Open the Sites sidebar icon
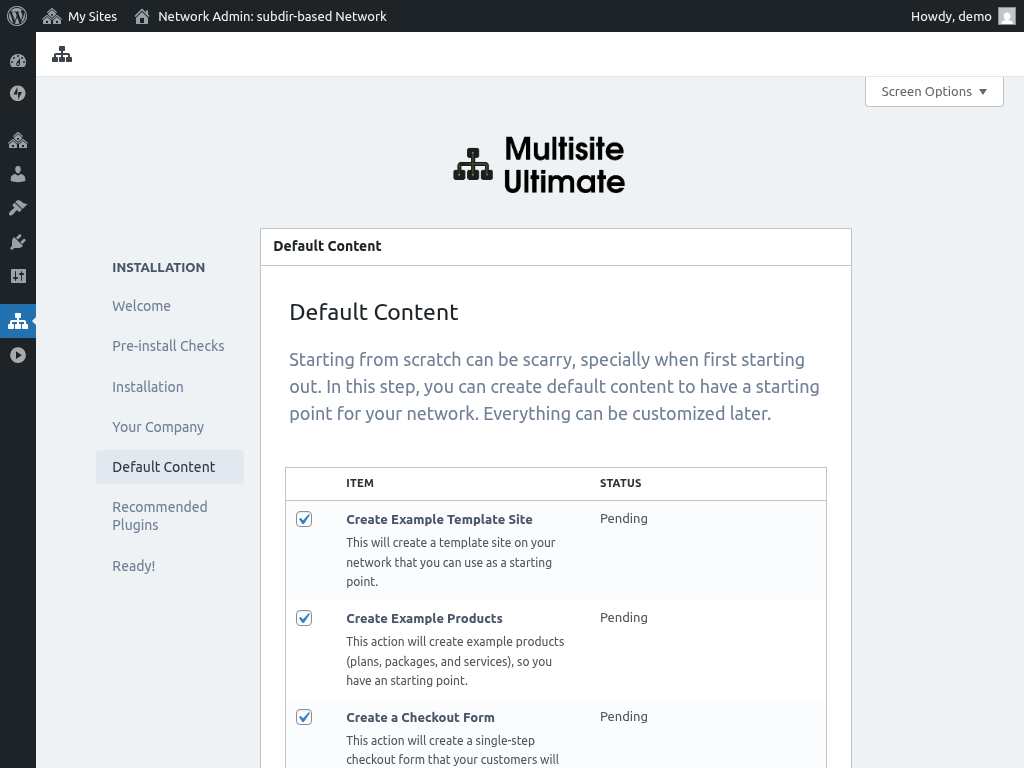This screenshot has height=768, width=1024. (x=18, y=140)
